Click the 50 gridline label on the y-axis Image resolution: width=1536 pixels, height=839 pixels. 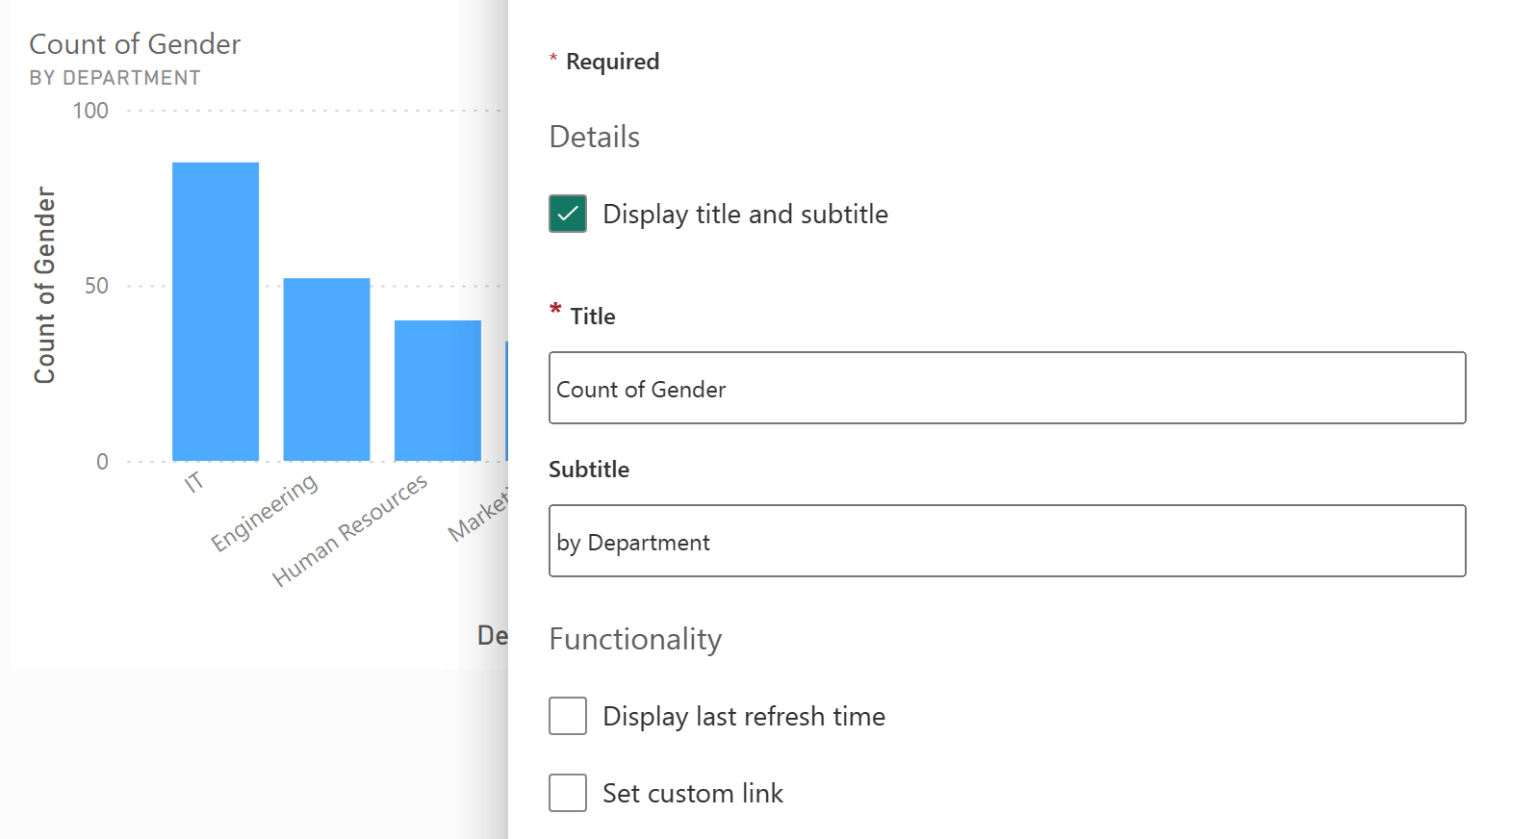click(89, 285)
